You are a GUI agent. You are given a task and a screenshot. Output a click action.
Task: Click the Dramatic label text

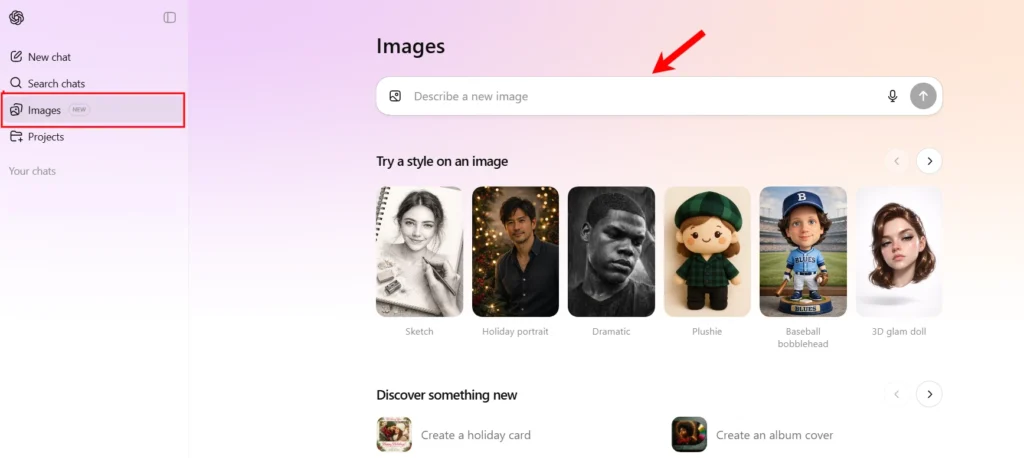point(611,331)
